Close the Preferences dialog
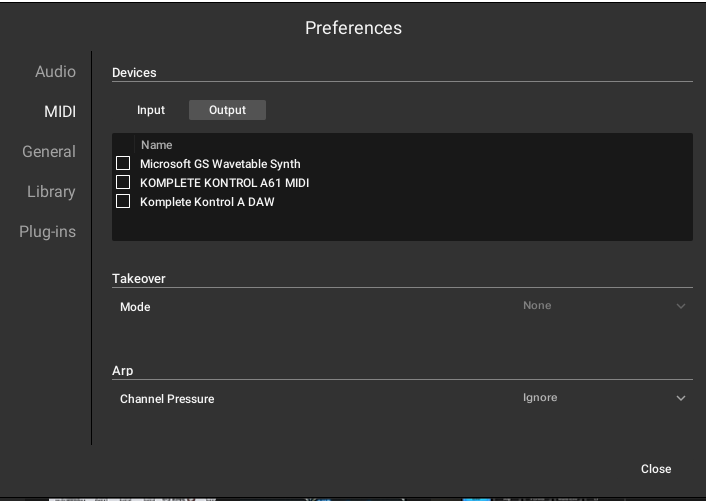The image size is (706, 501). (656, 469)
